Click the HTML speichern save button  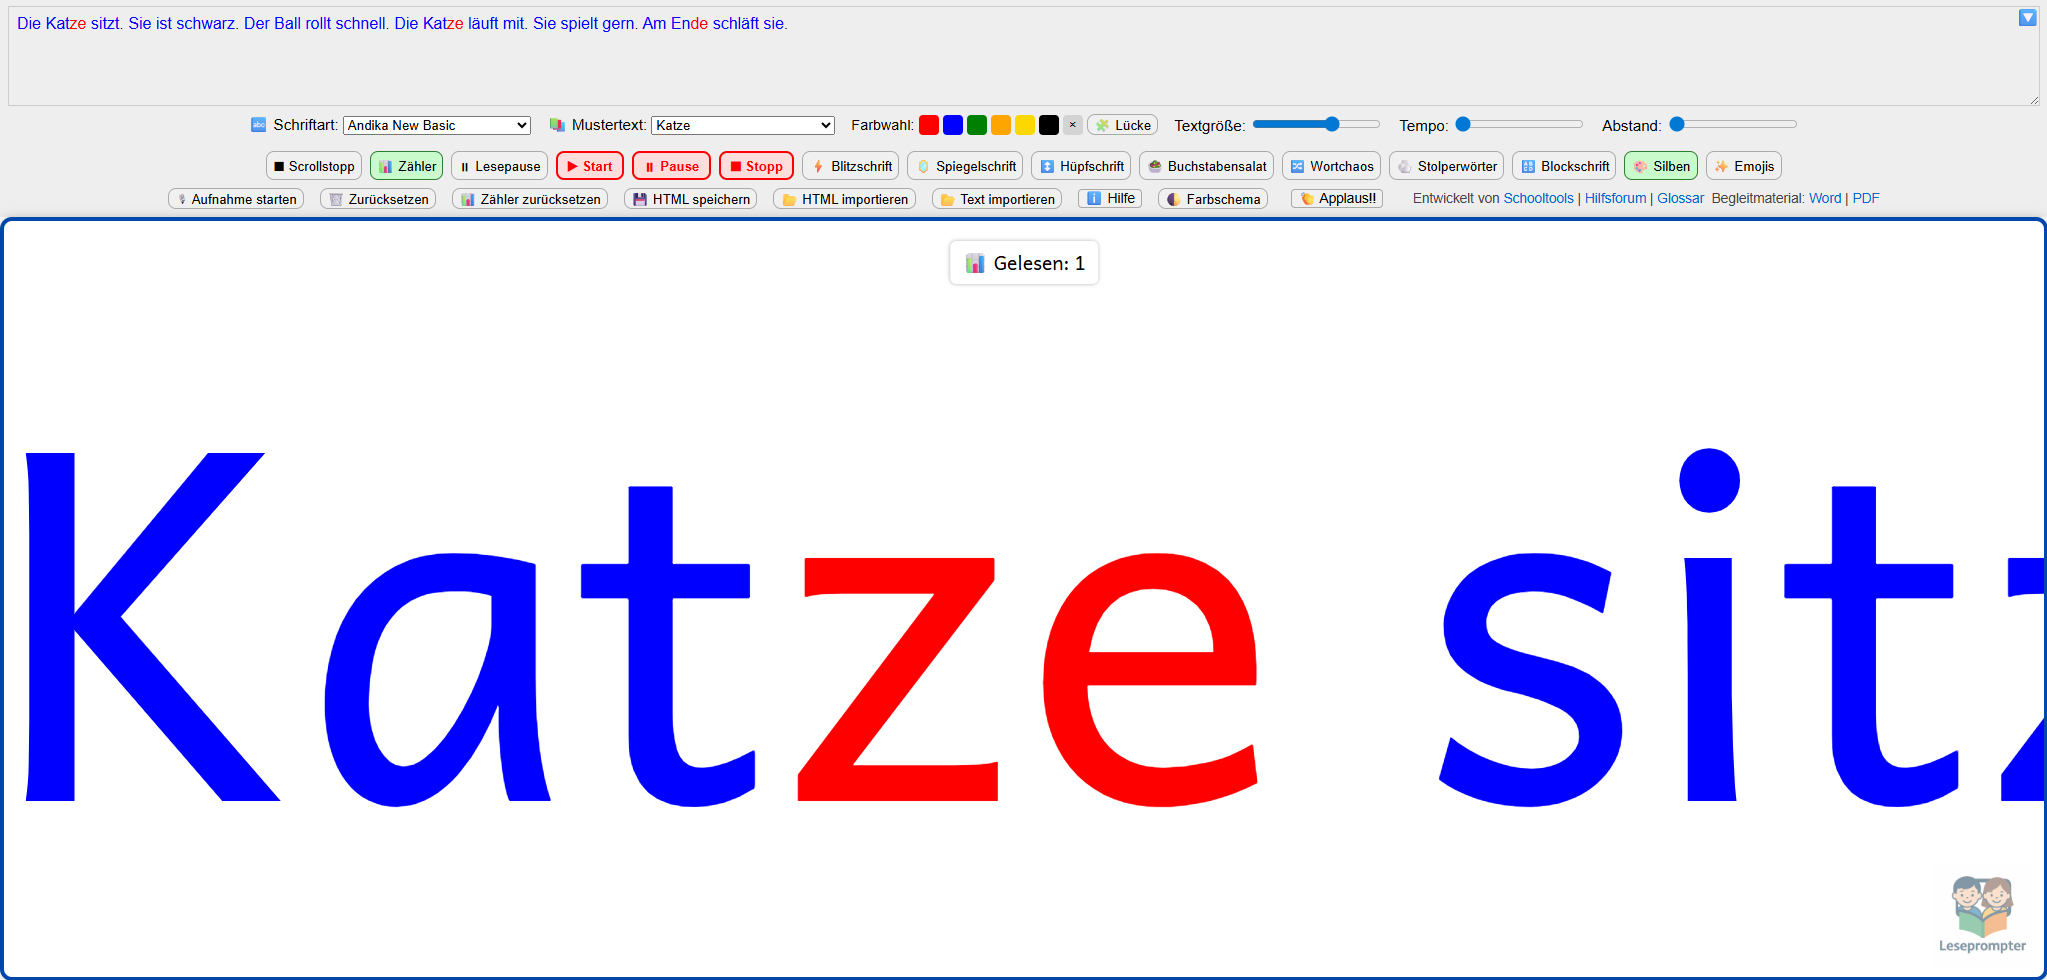(x=690, y=199)
